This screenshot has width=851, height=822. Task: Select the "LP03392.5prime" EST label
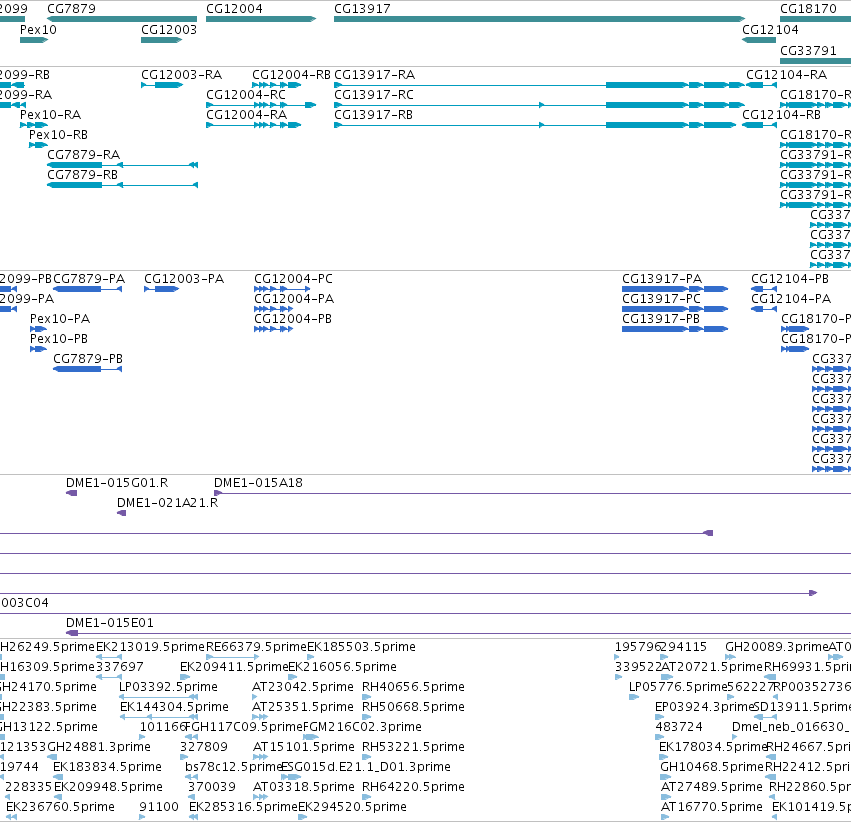point(168,686)
